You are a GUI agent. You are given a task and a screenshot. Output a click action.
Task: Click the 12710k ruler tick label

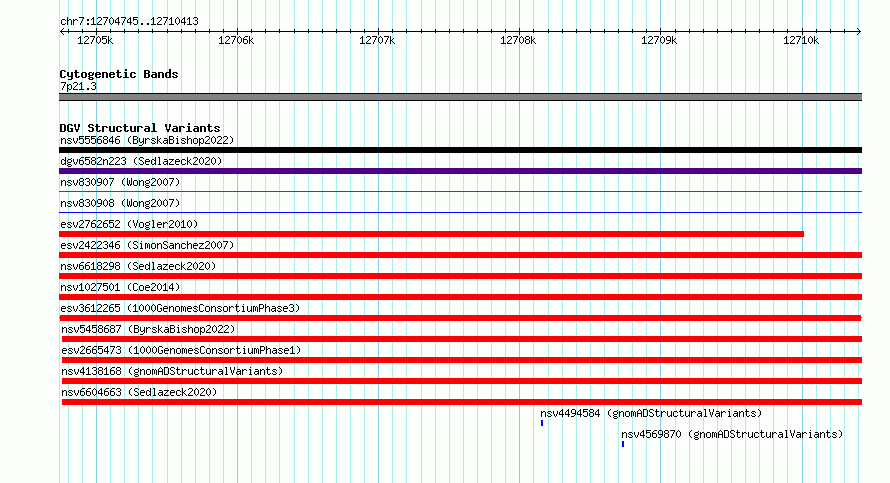[801, 40]
